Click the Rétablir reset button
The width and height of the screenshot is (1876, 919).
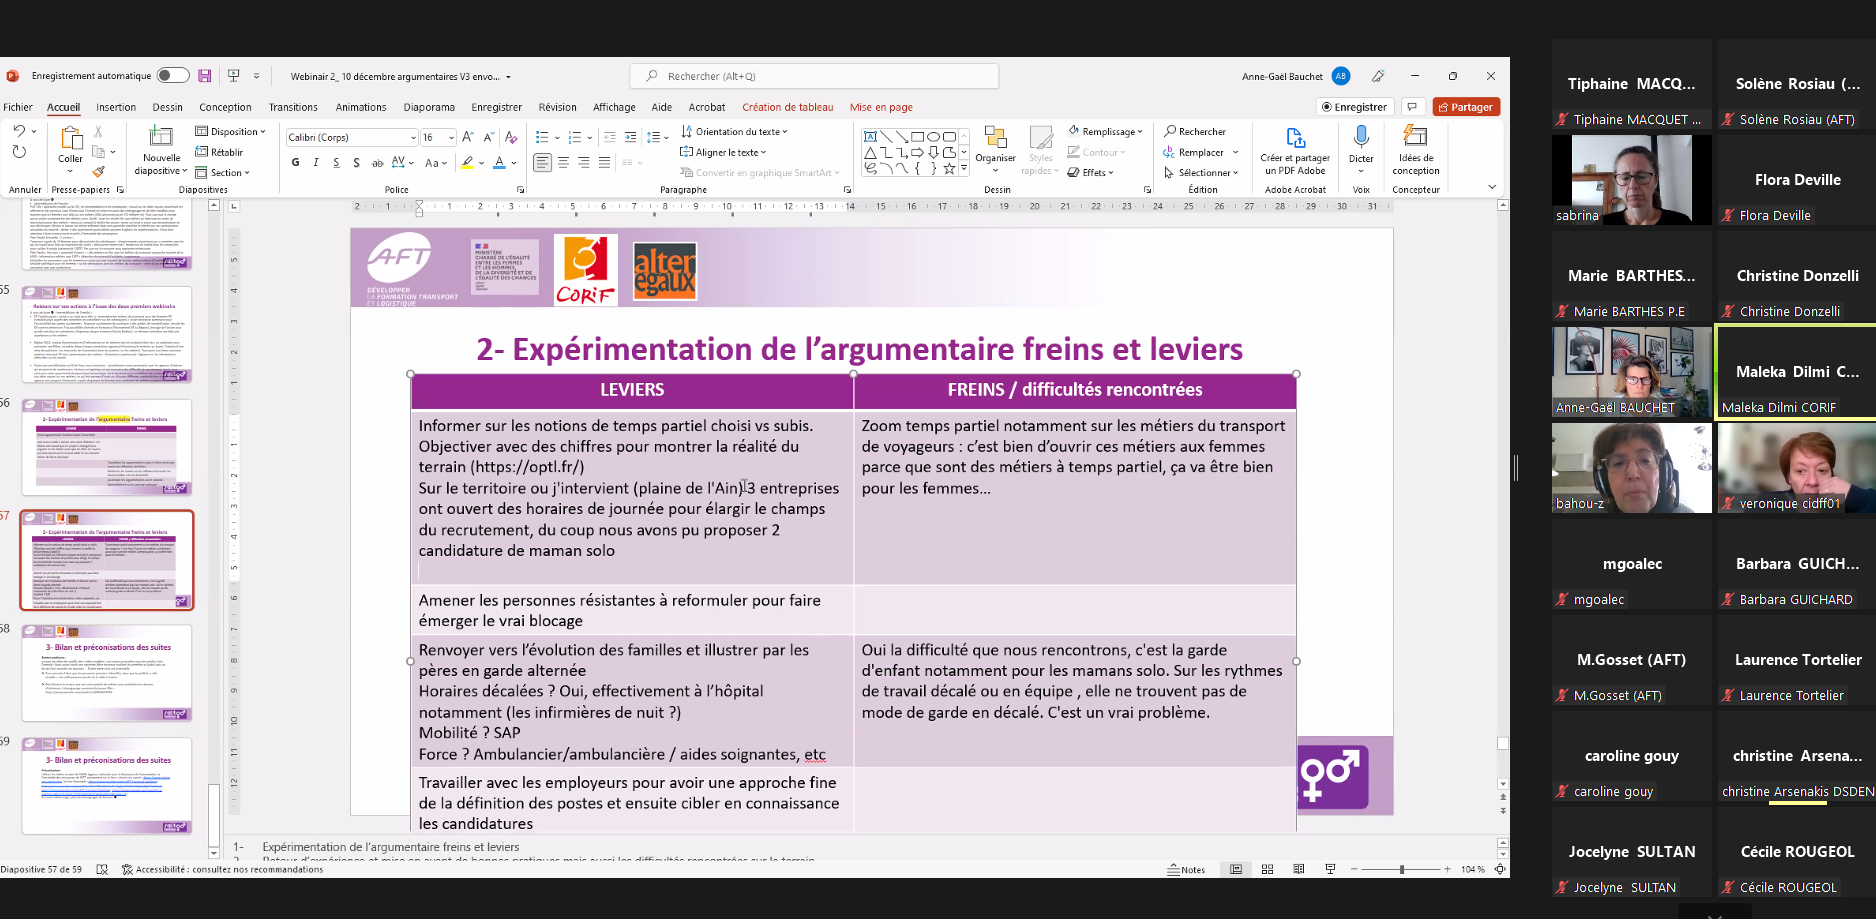tap(220, 152)
